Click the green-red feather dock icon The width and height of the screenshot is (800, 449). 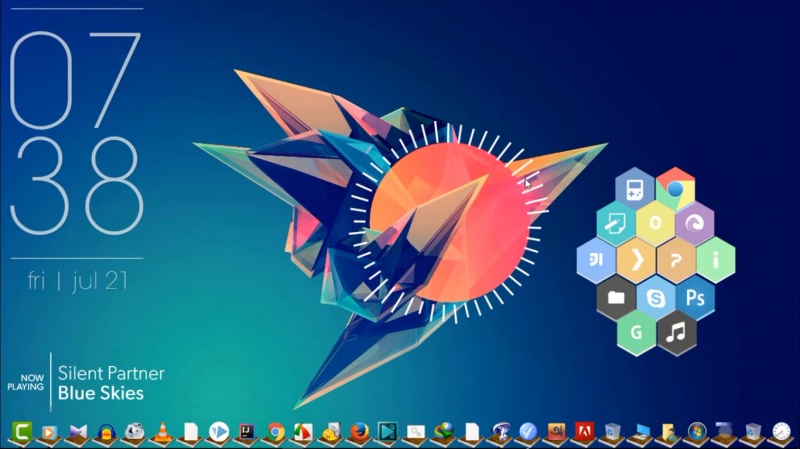pos(304,432)
